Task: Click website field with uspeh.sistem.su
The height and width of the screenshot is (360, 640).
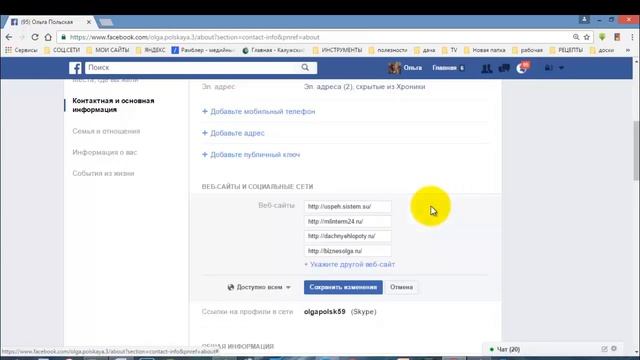Action: click(347, 207)
